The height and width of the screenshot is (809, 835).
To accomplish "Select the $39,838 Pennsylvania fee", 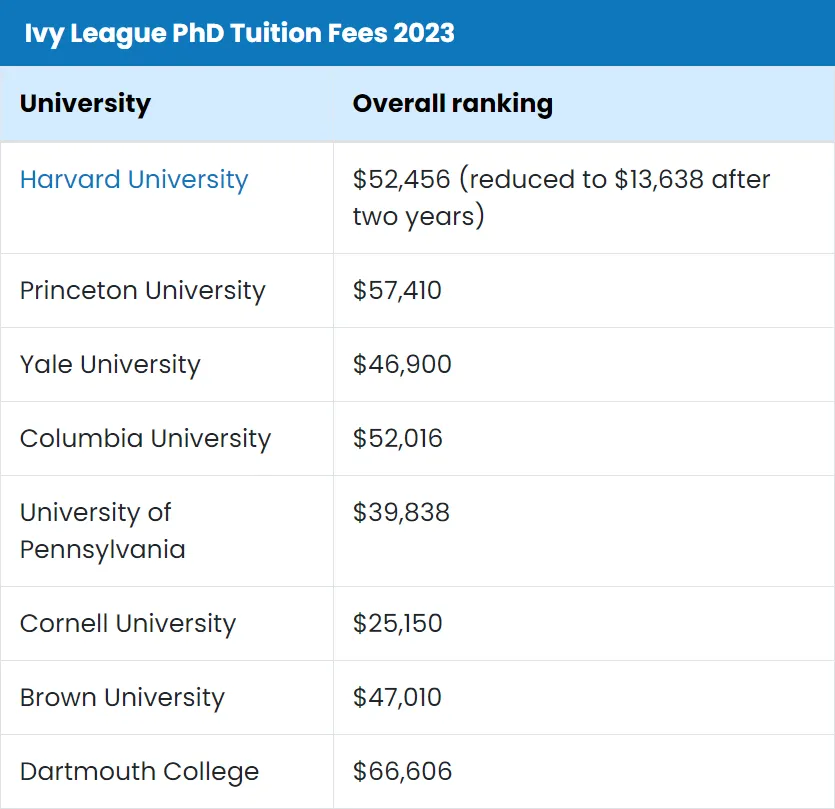I will [402, 513].
